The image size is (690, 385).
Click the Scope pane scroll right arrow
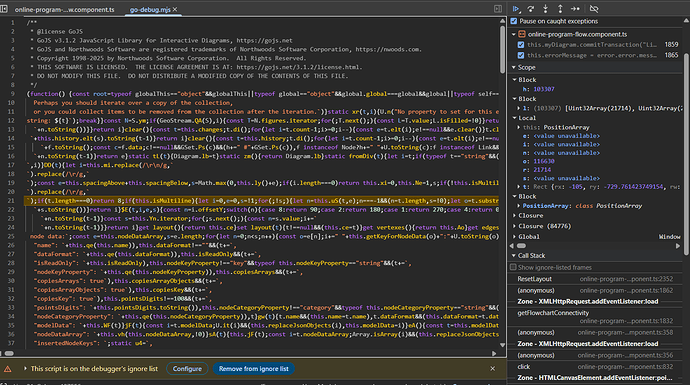678,246
